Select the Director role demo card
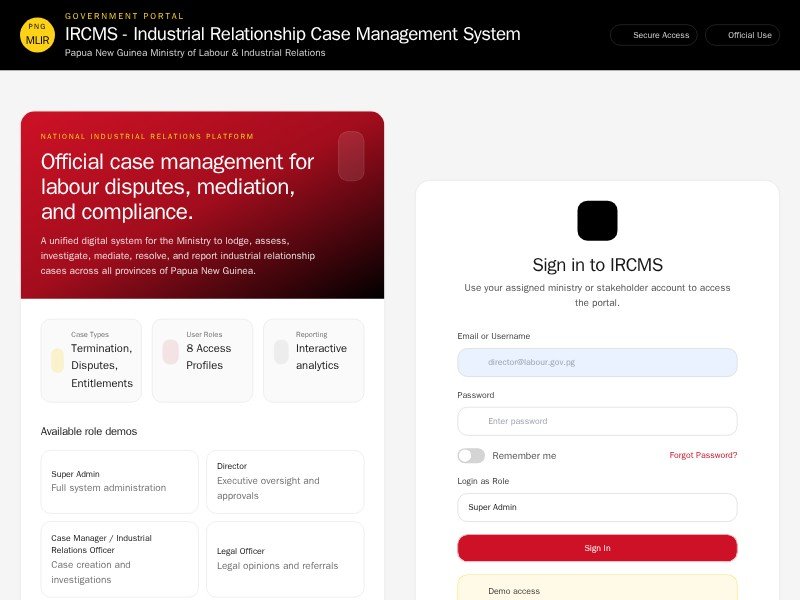 285,481
